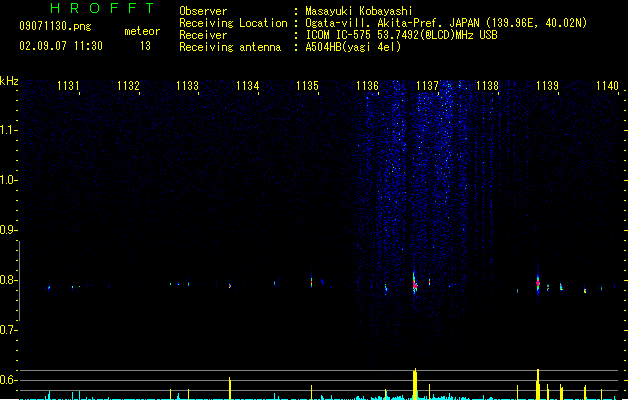Click the 1133 time axis label
629x400 pixels.
(188, 86)
